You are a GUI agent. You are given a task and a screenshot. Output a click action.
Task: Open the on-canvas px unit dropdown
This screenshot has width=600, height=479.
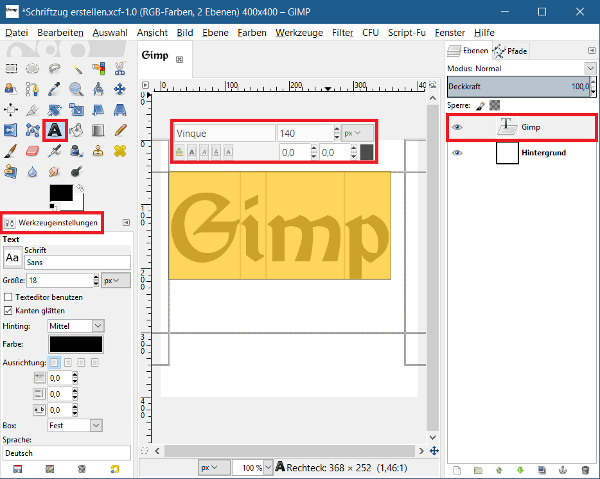coord(357,133)
